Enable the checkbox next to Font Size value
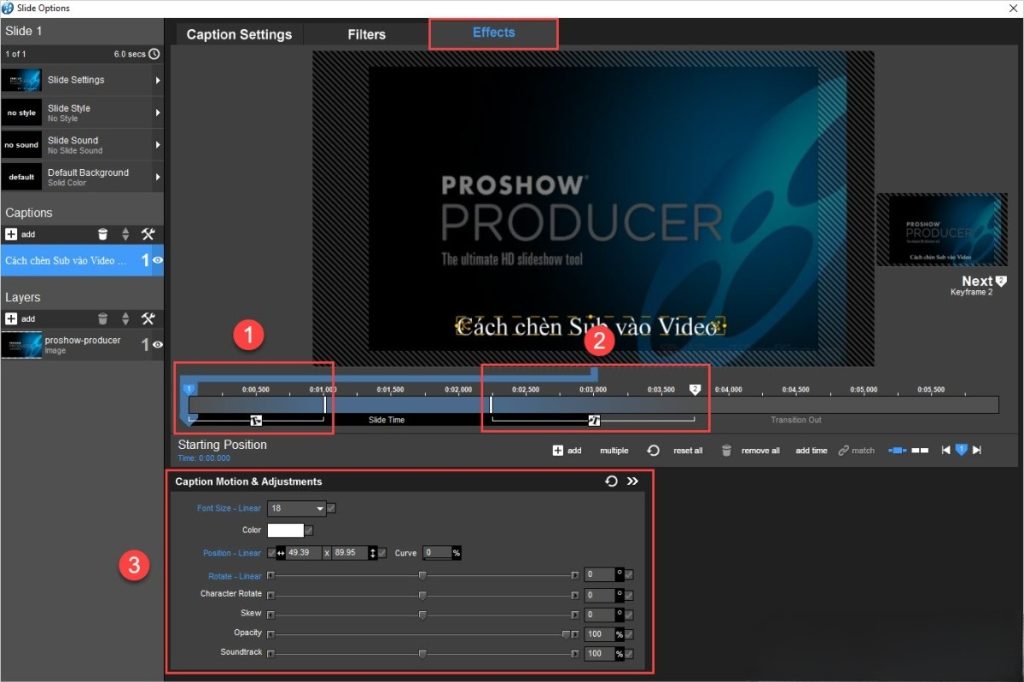The image size is (1024, 682). click(331, 508)
